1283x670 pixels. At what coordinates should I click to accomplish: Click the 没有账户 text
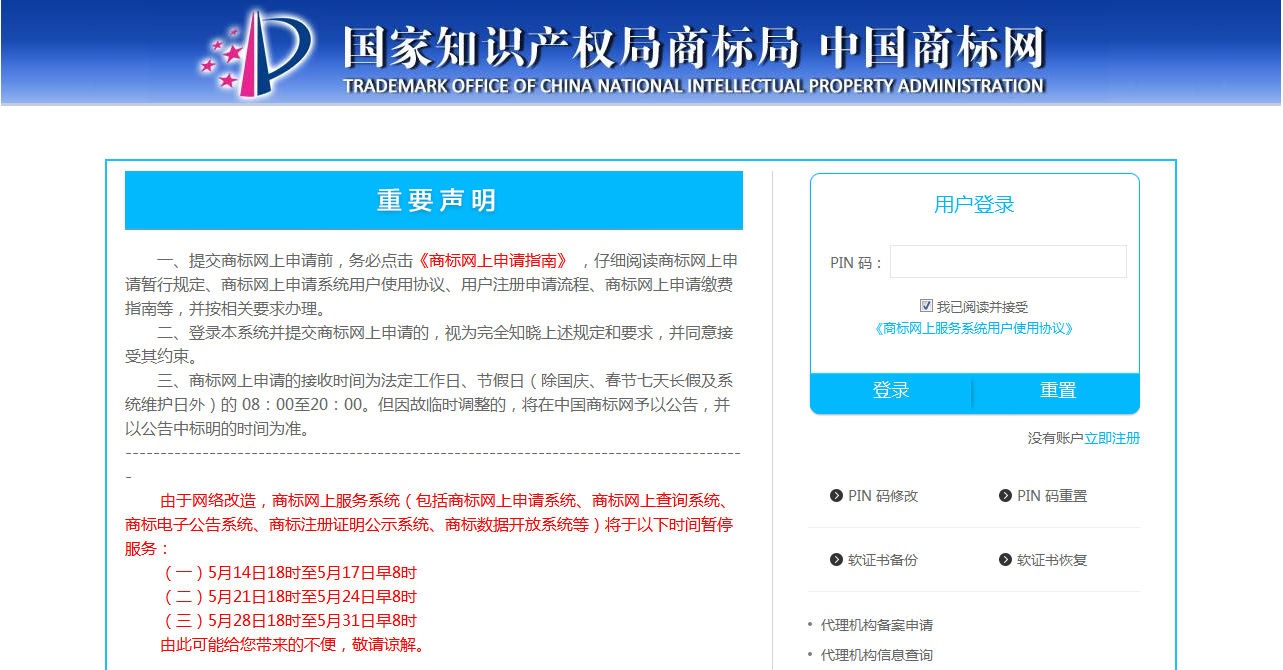pyautogui.click(x=1055, y=438)
